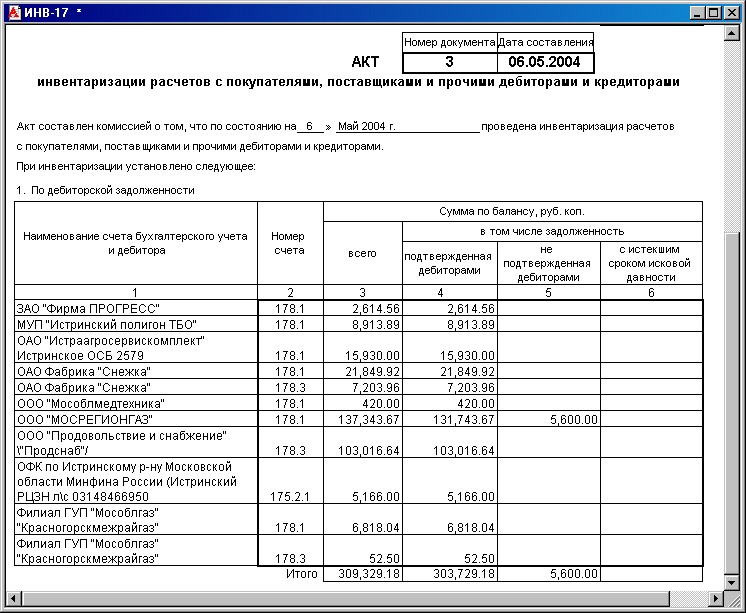Click the vertical scrollbar down arrow
This screenshot has height=613, width=746.
731,582
